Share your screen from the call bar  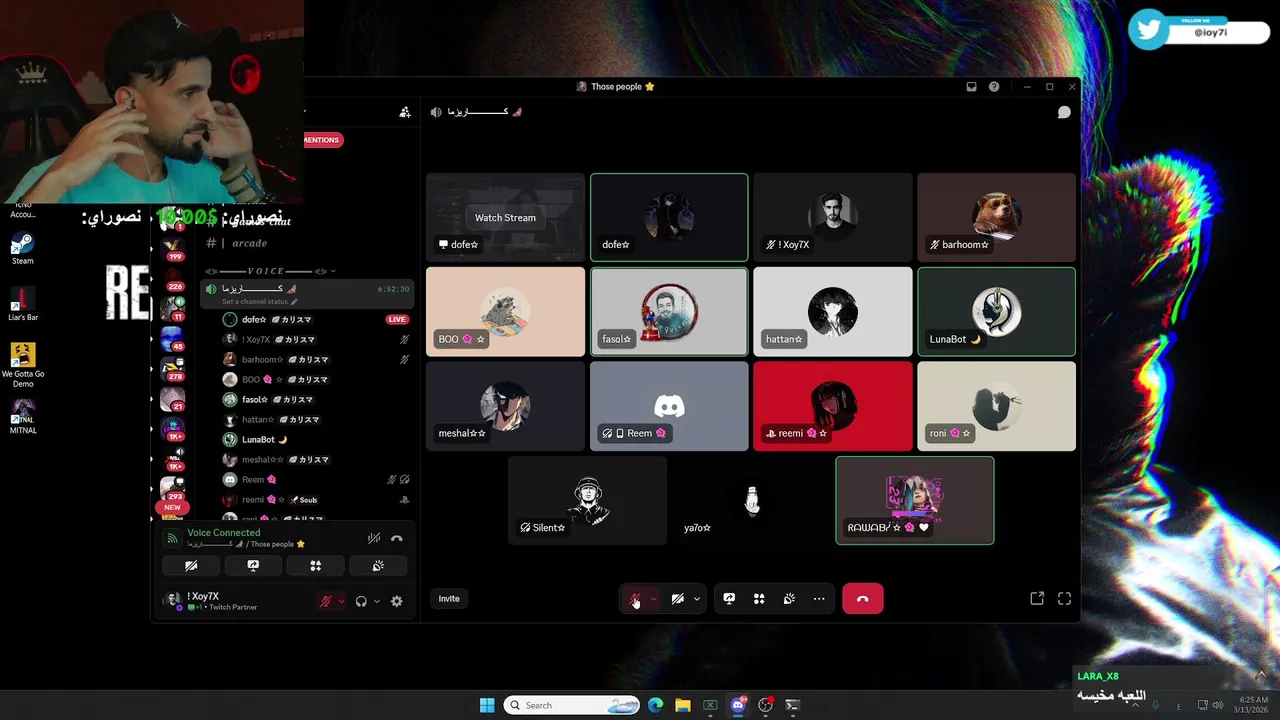point(729,599)
